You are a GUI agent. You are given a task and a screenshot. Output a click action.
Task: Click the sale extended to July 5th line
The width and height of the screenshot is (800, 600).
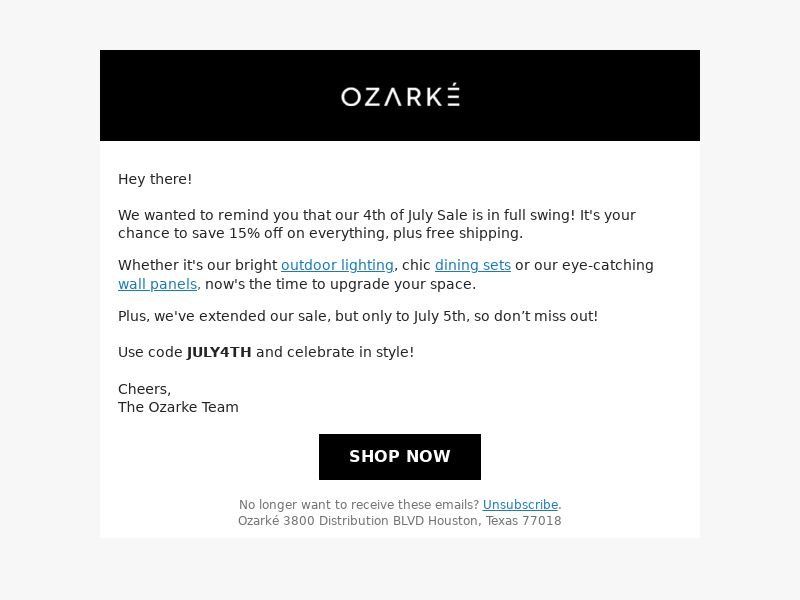(x=358, y=316)
